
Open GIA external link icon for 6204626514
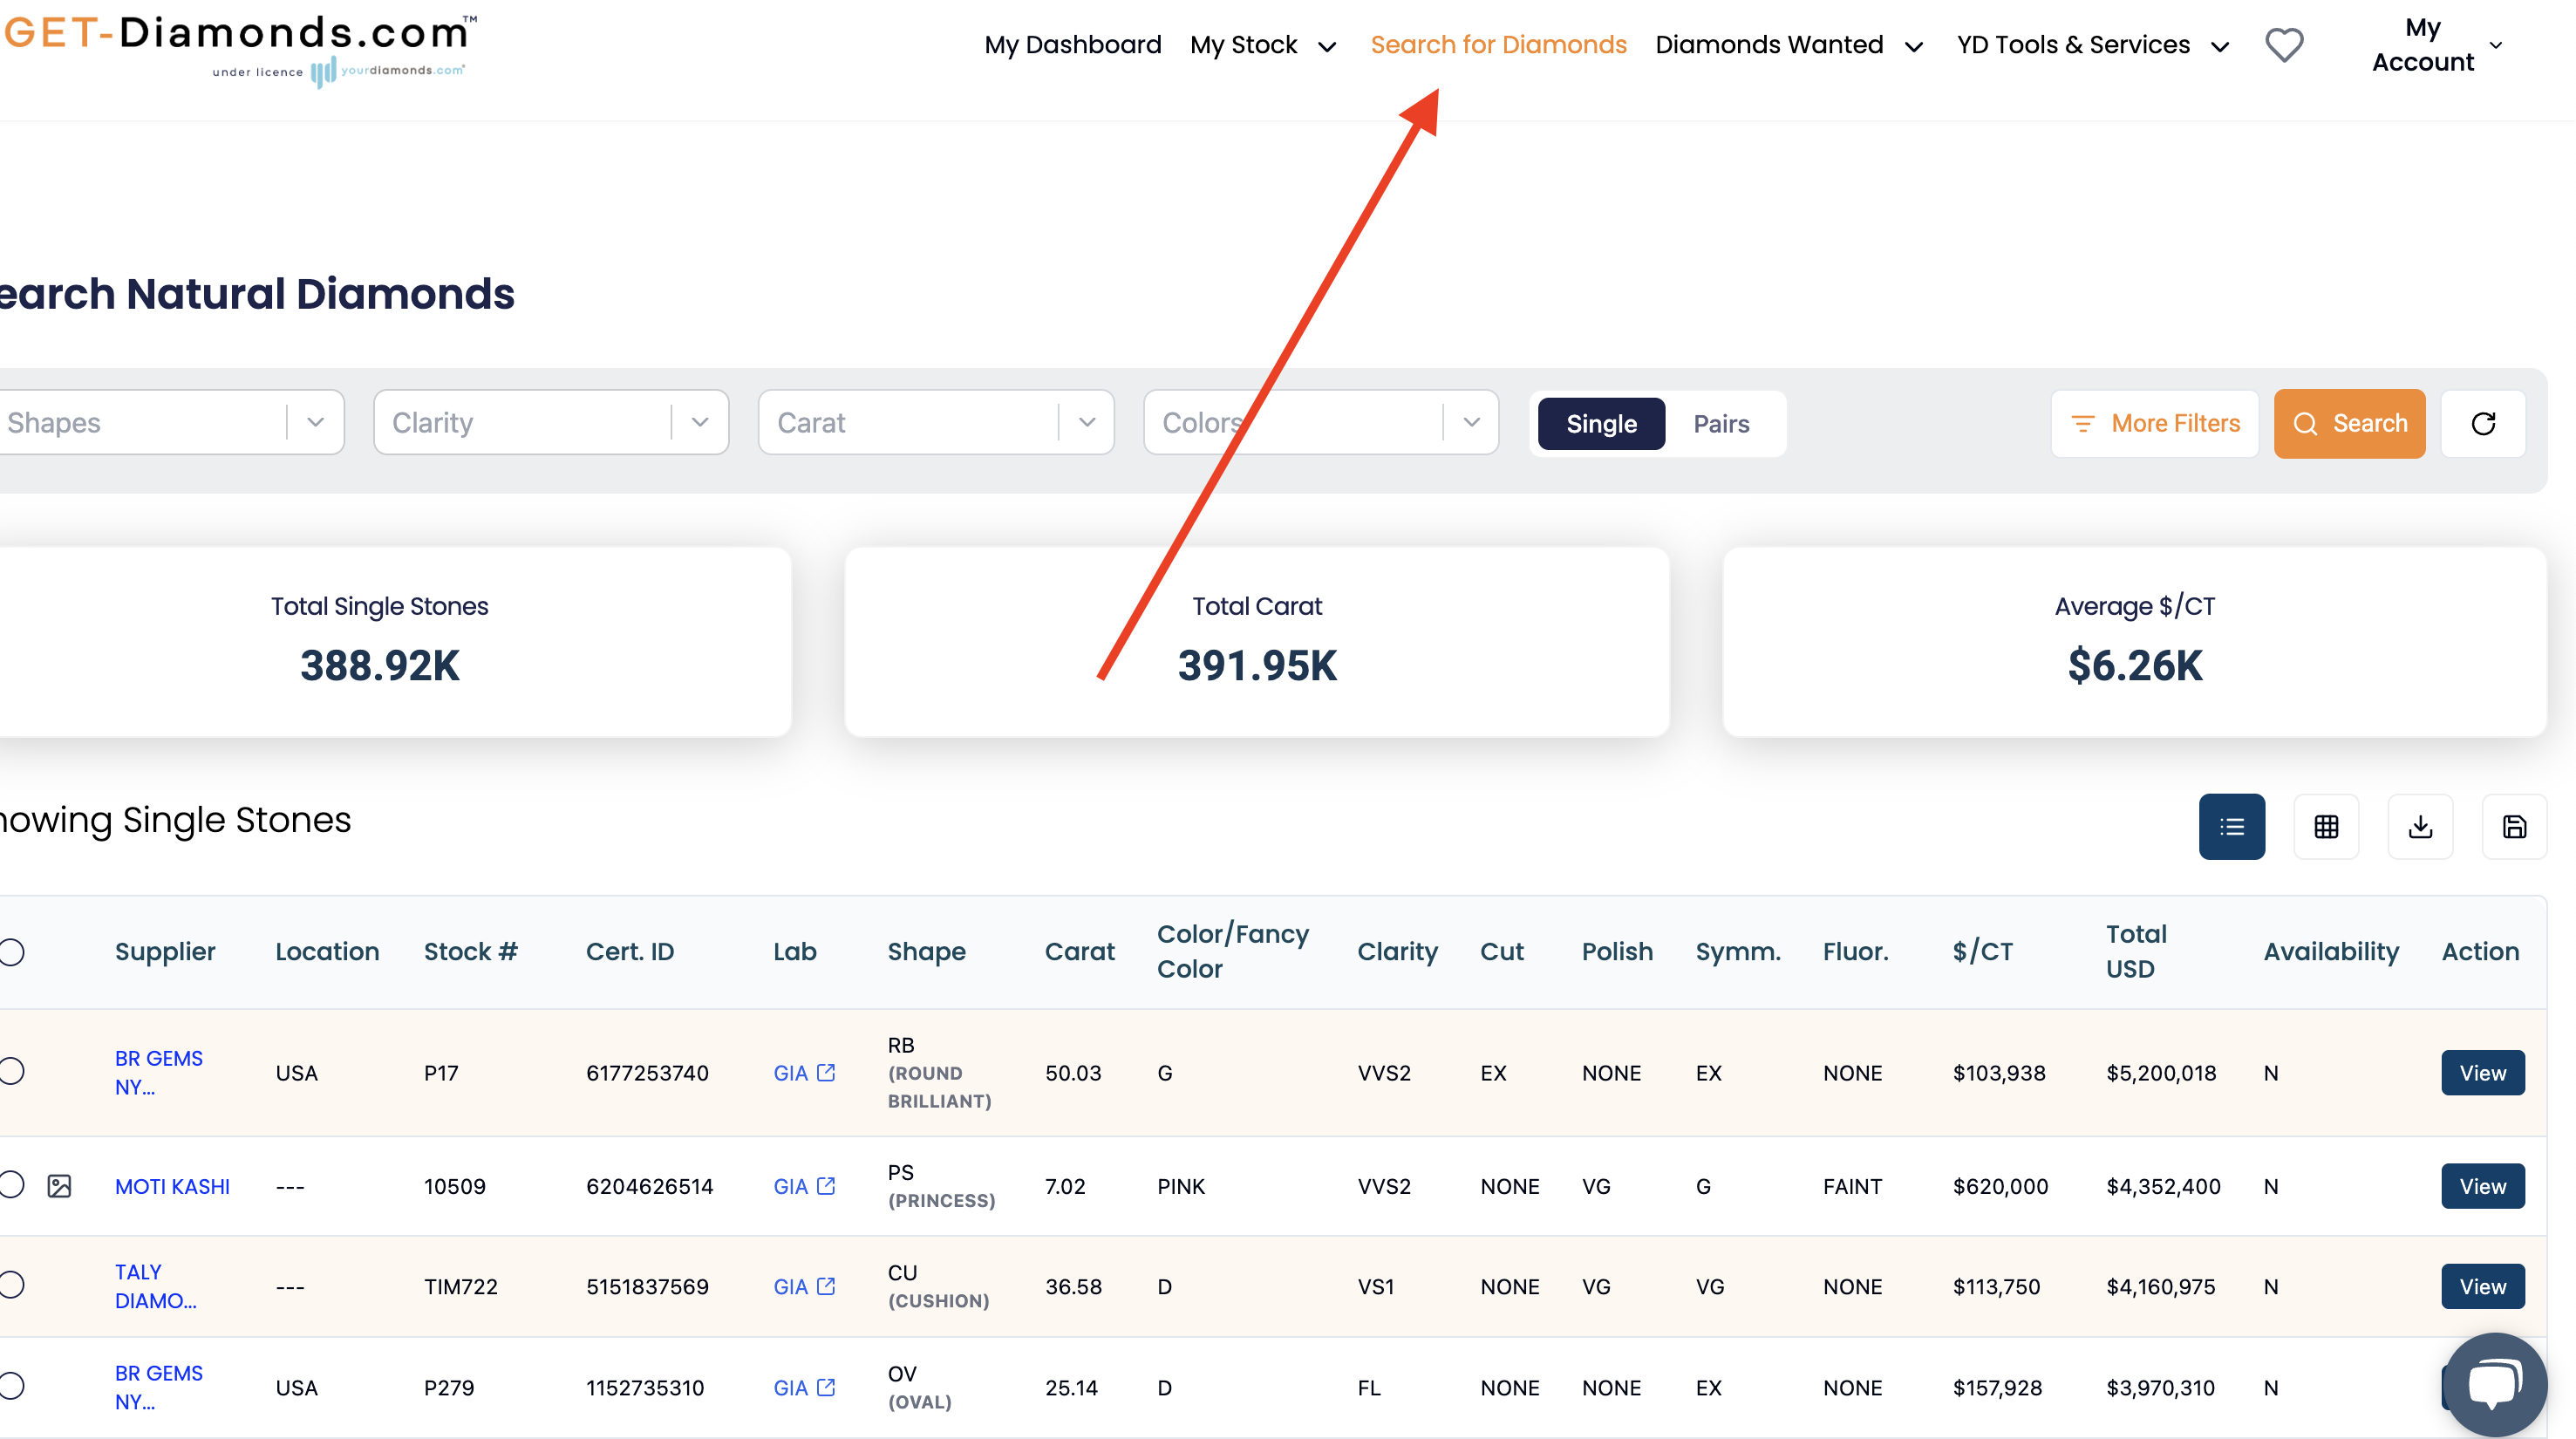pos(826,1185)
